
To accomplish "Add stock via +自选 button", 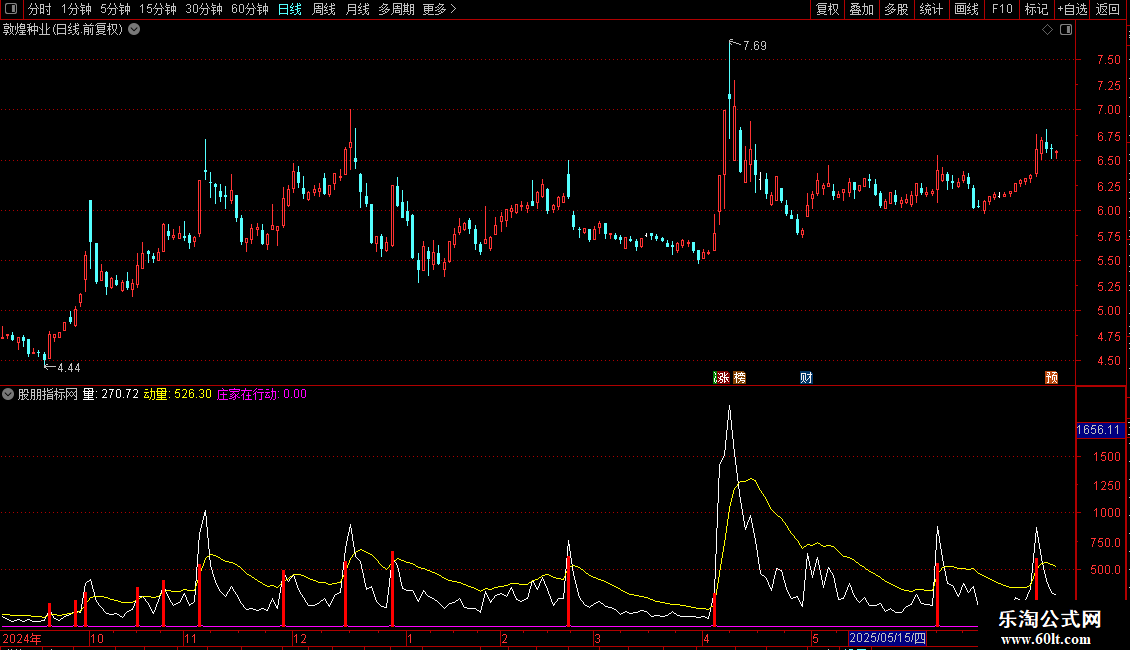I will pos(1072,9).
